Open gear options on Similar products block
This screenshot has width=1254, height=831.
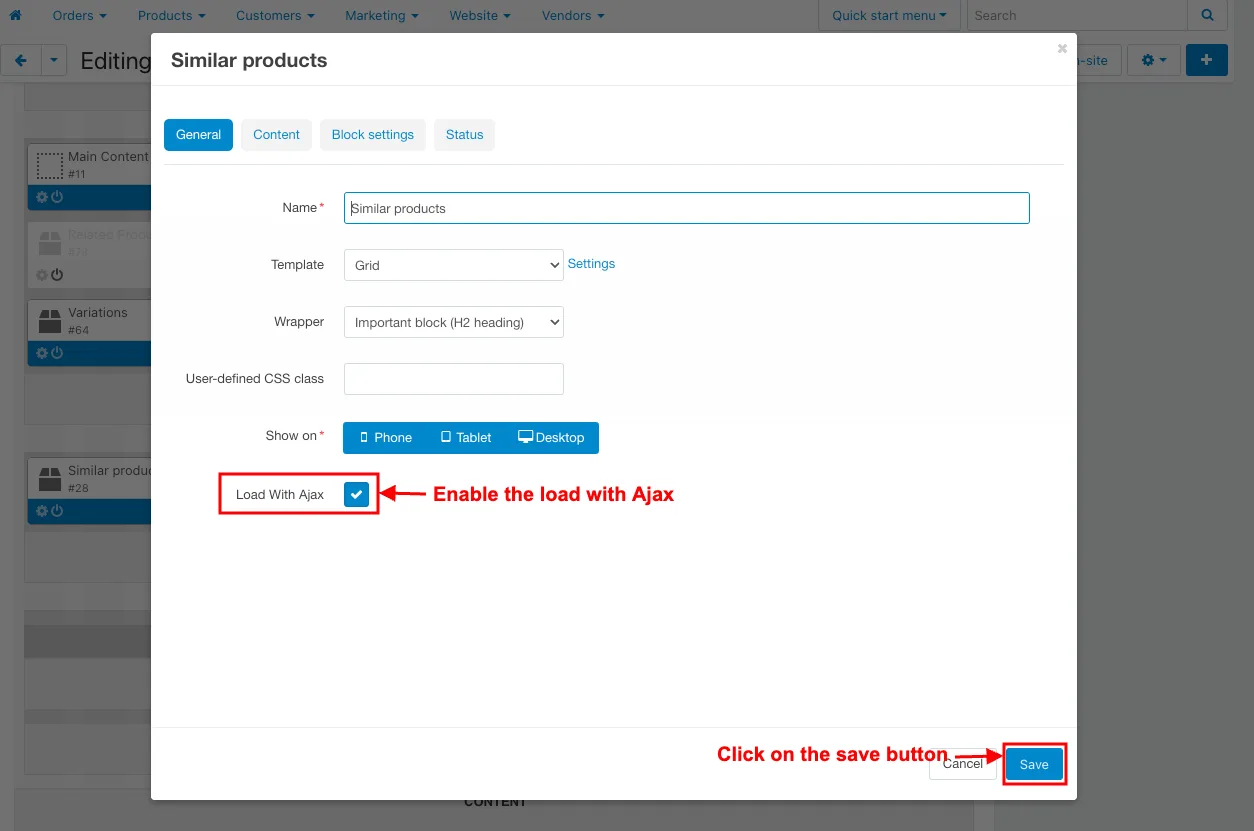(x=42, y=511)
